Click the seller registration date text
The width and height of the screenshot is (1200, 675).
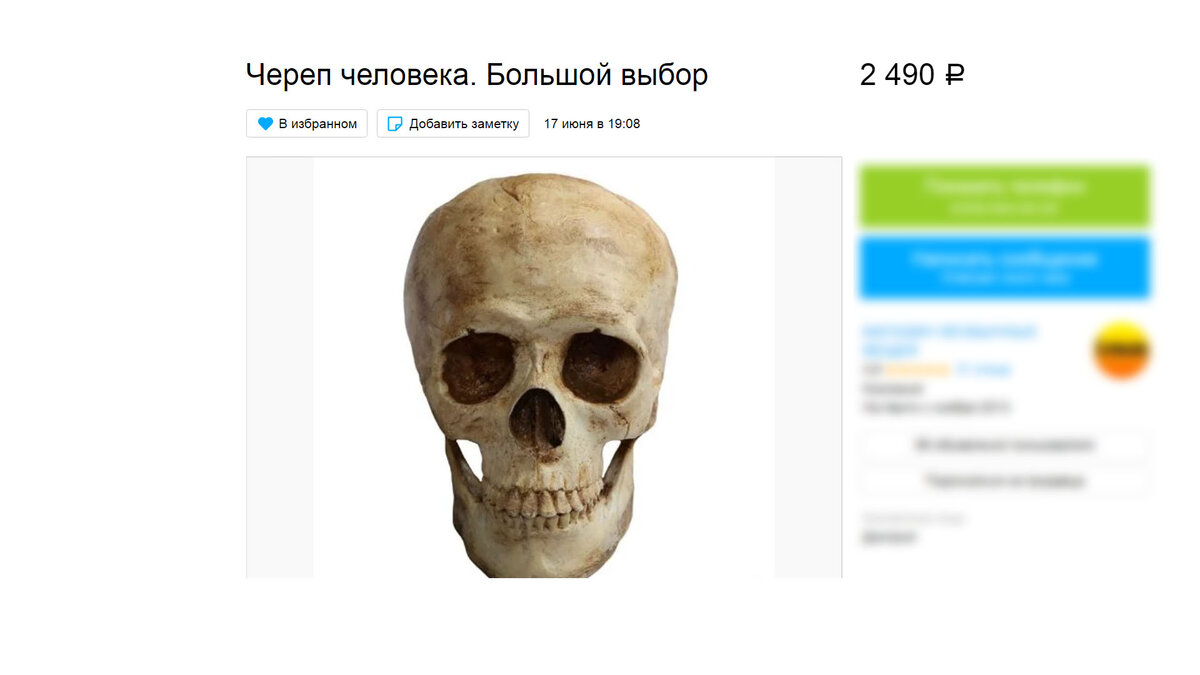[935, 407]
